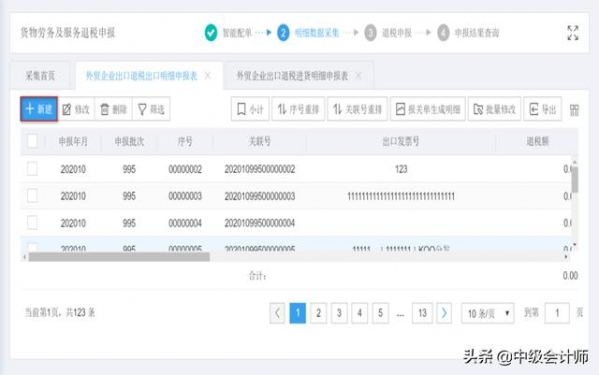Click the 导出 export button
The height and width of the screenshot is (375, 599).
point(542,110)
